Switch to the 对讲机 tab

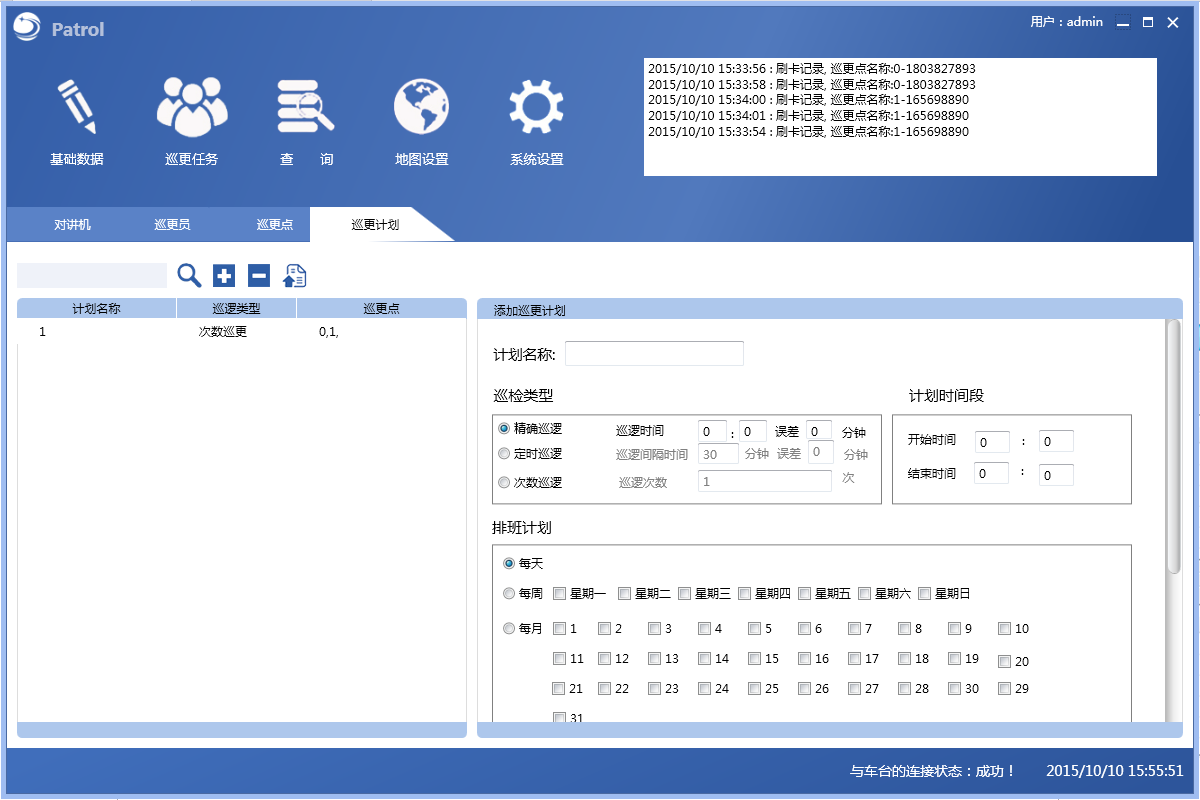click(72, 225)
